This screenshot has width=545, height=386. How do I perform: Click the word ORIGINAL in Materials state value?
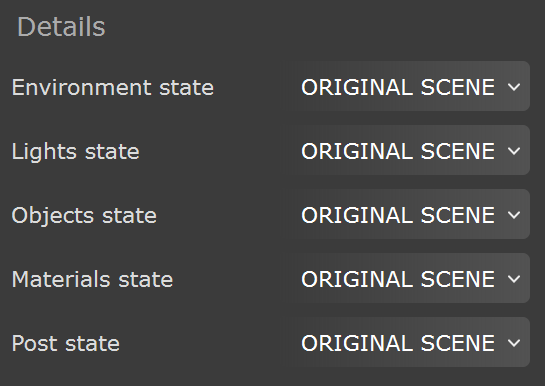click(x=357, y=279)
